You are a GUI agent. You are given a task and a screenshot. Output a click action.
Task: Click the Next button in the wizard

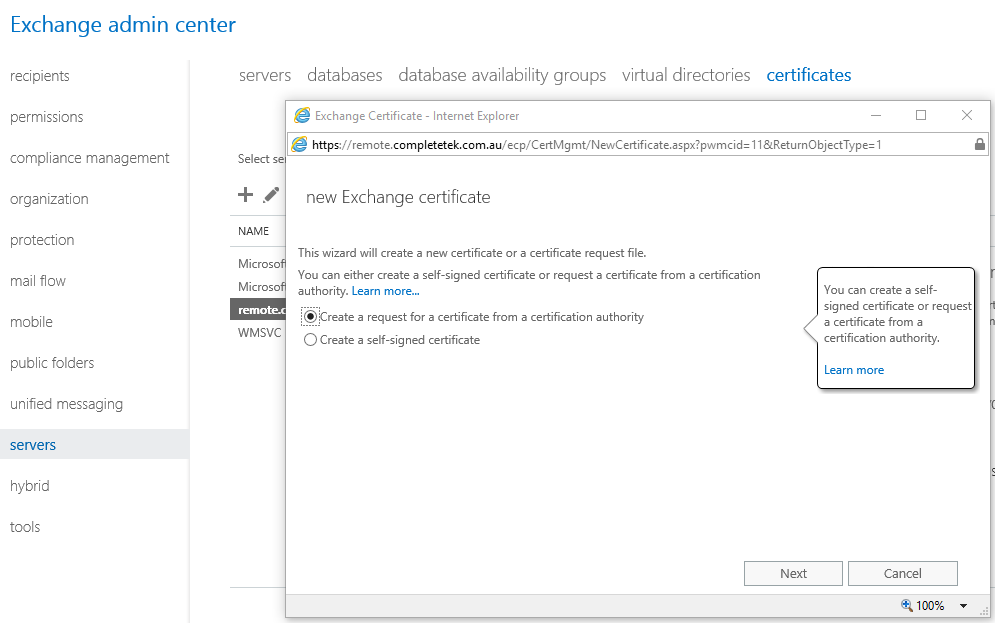pos(793,573)
